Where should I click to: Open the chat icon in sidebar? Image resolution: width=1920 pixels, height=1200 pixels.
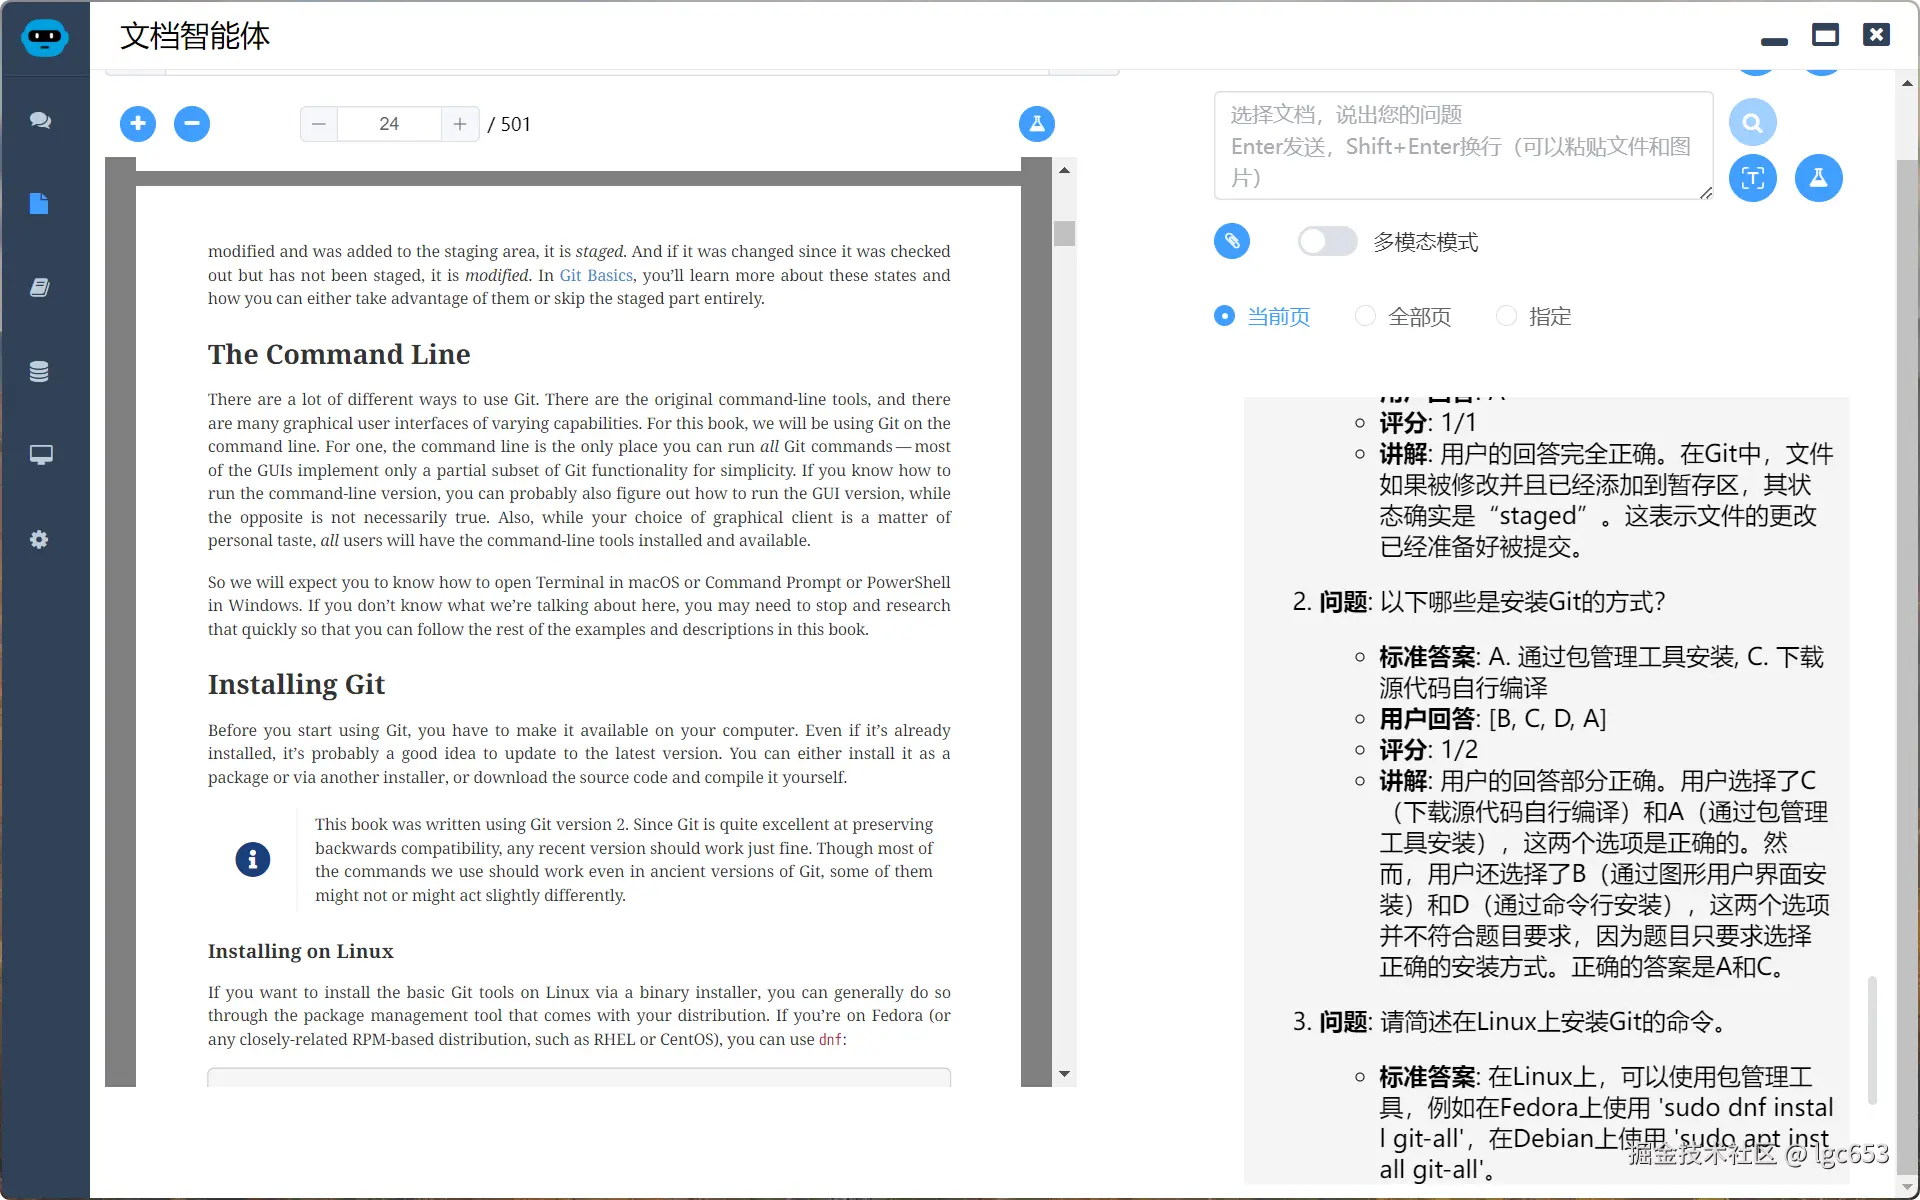tap(40, 120)
